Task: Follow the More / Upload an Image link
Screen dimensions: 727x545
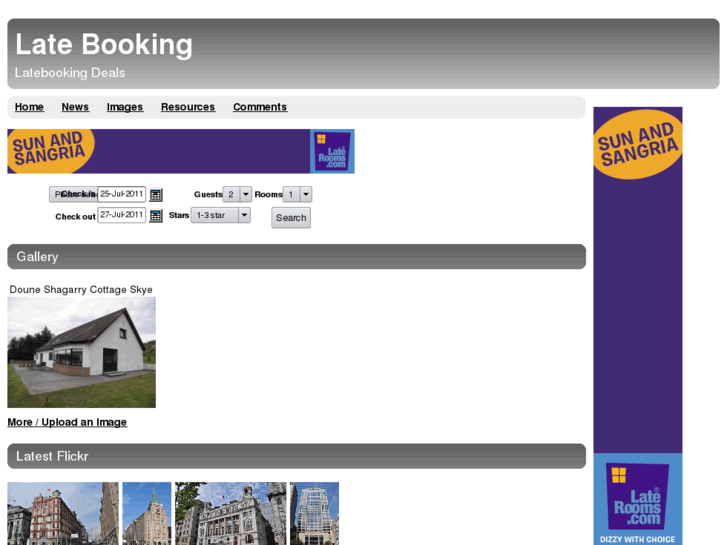Action: [x=67, y=422]
